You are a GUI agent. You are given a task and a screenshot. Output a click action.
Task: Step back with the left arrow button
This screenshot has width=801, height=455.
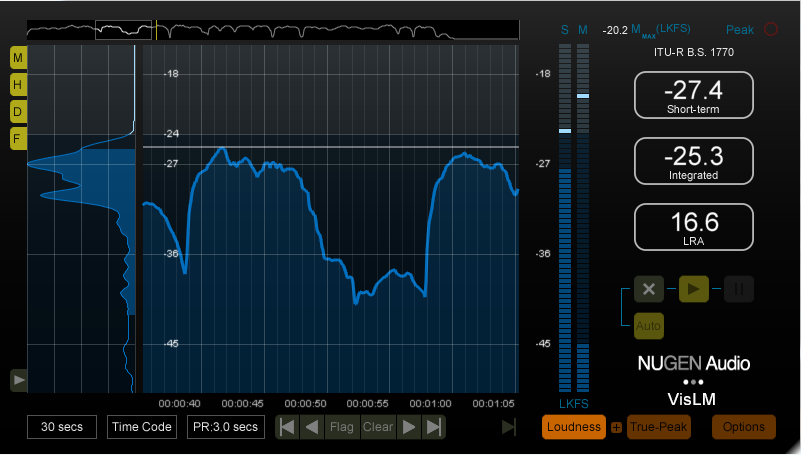click(312, 427)
